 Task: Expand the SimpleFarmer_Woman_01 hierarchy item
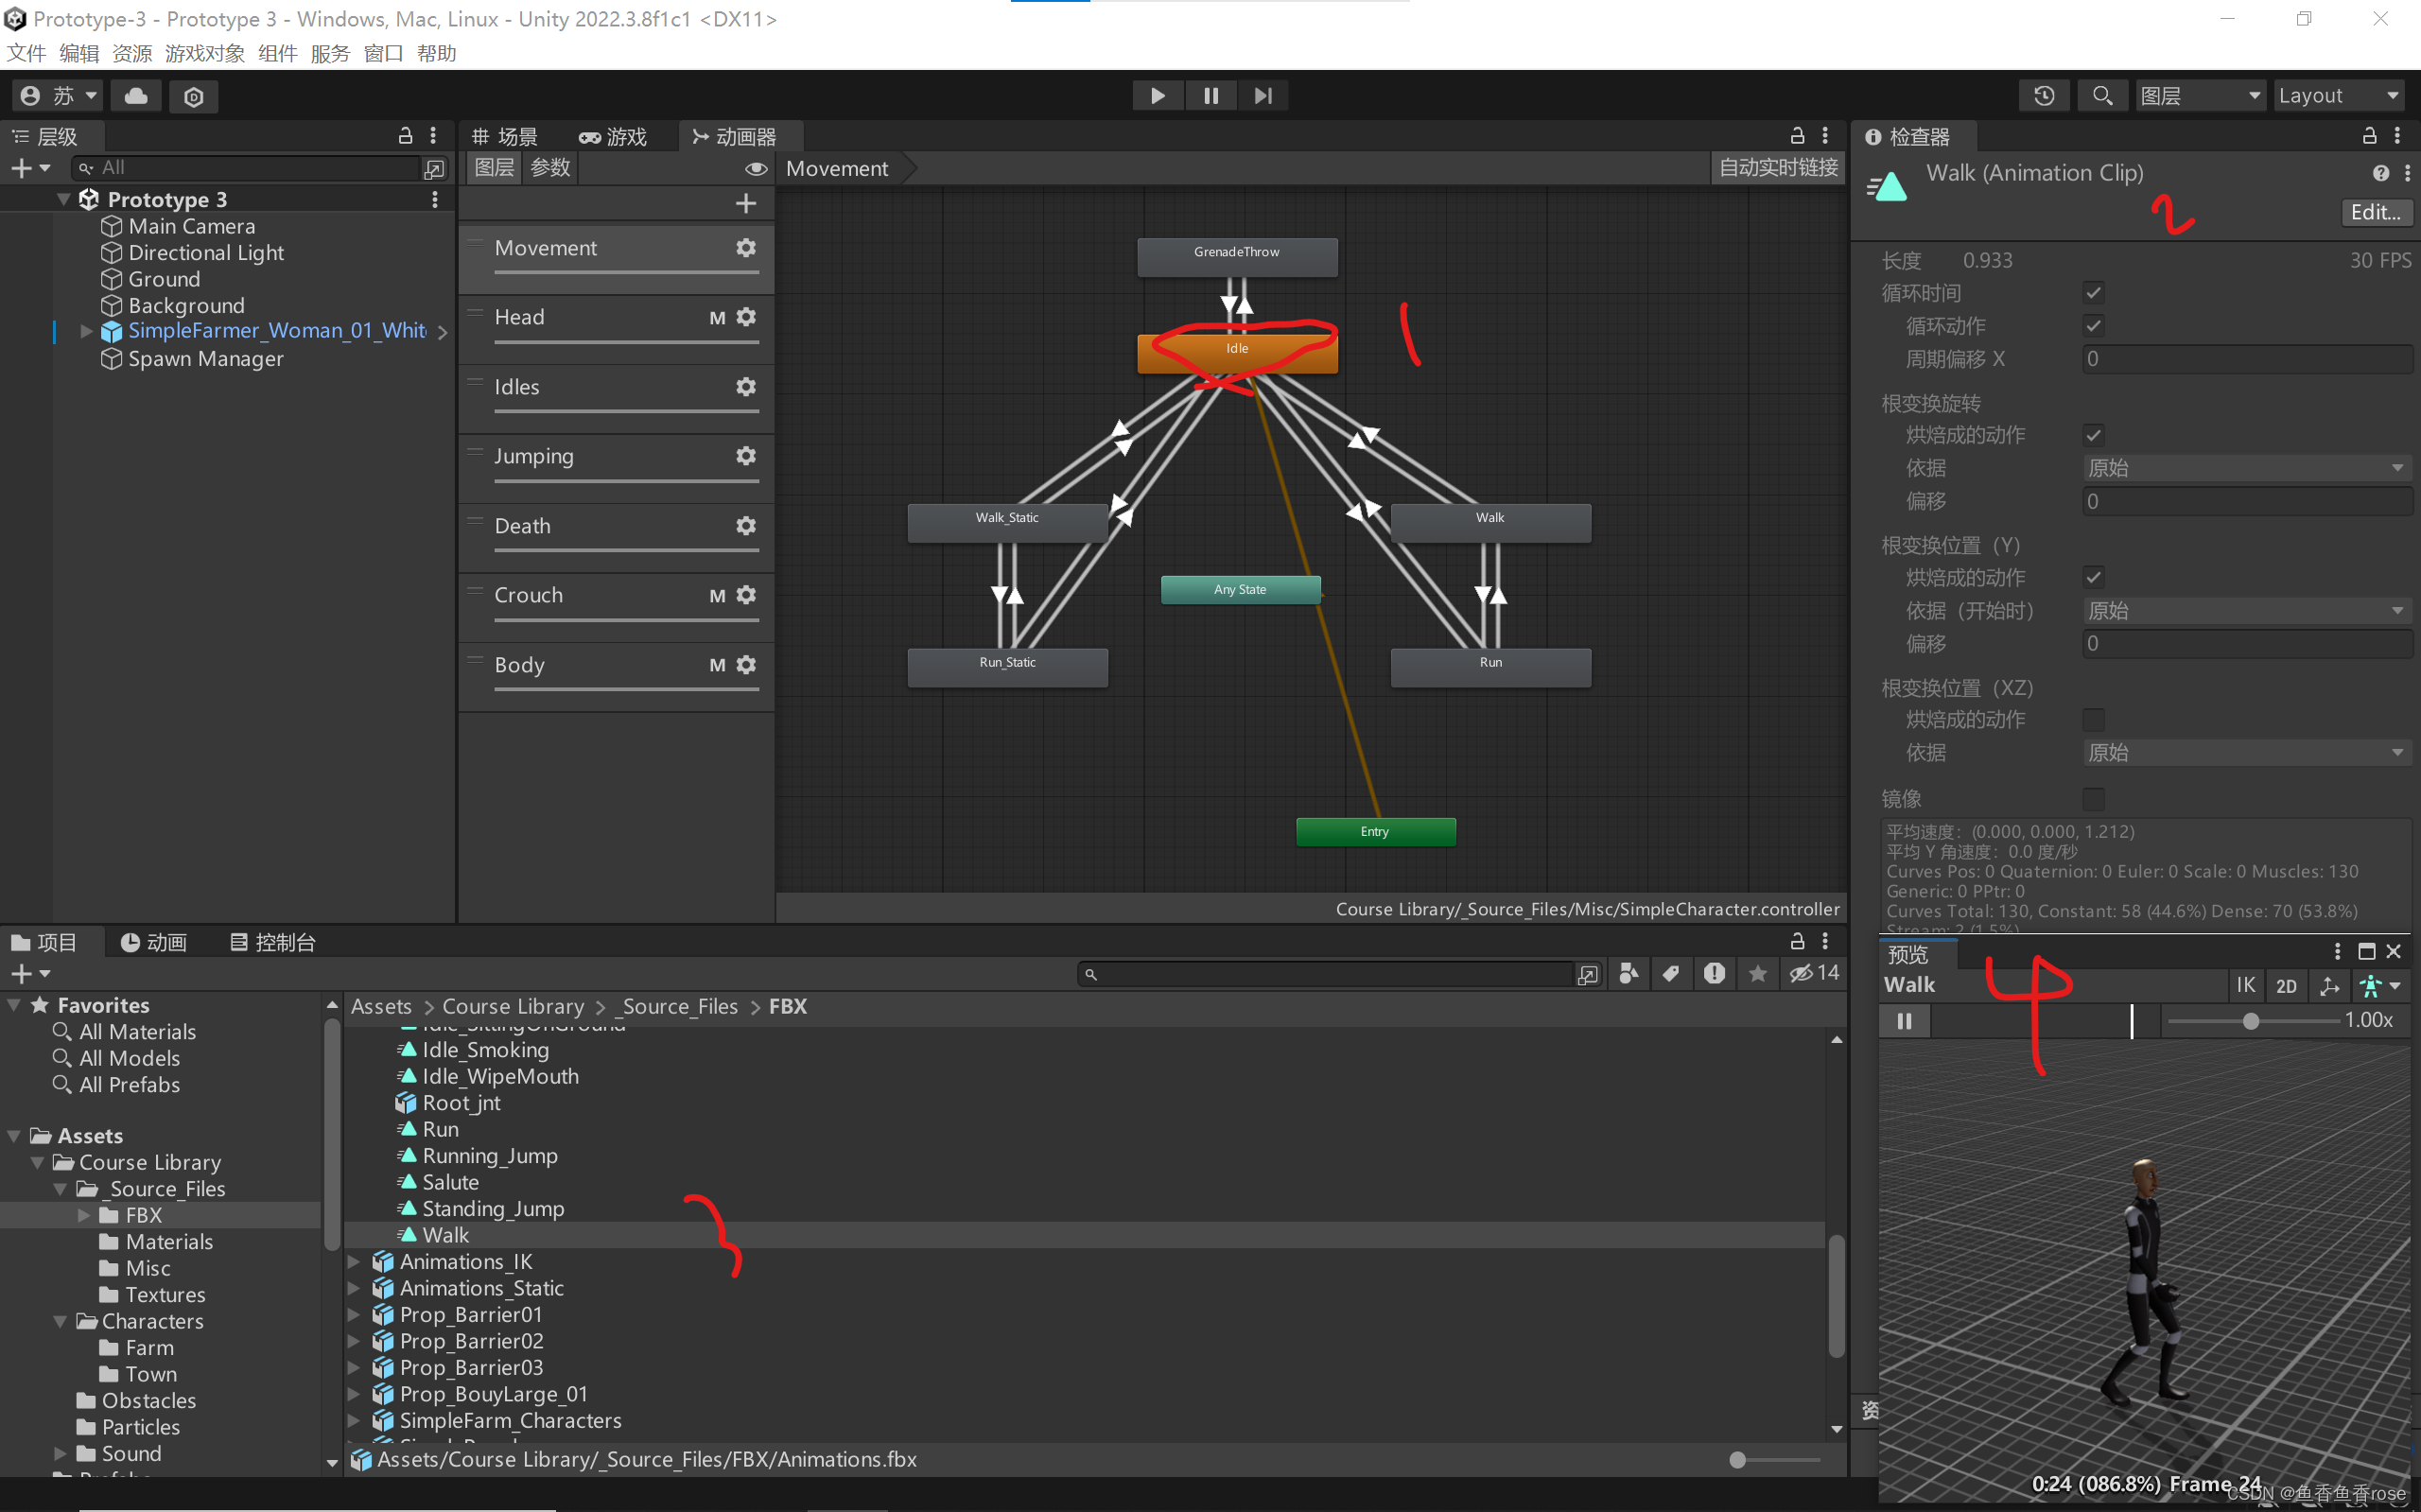coord(86,331)
